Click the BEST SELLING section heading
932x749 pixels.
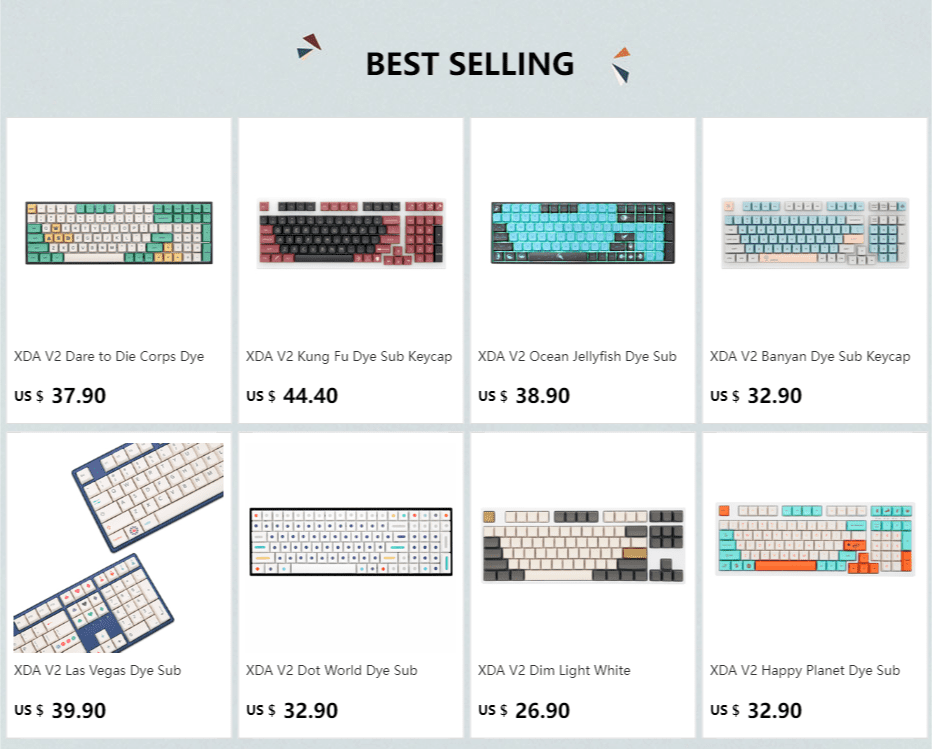[471, 64]
